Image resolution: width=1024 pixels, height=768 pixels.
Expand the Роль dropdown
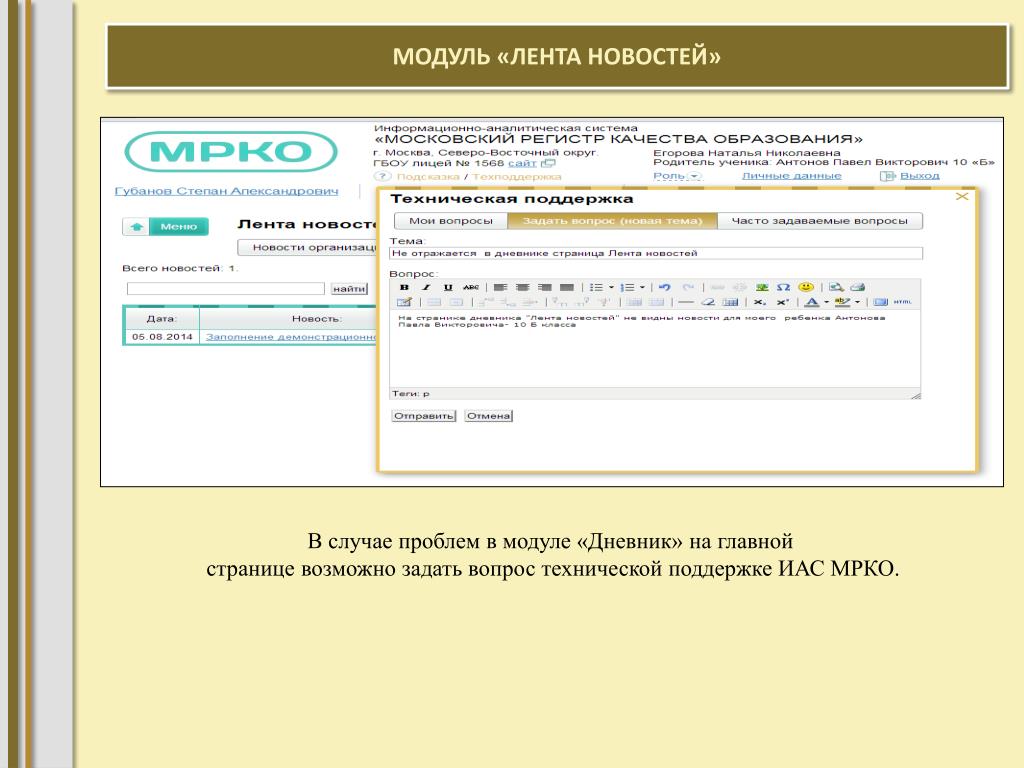pos(677,176)
